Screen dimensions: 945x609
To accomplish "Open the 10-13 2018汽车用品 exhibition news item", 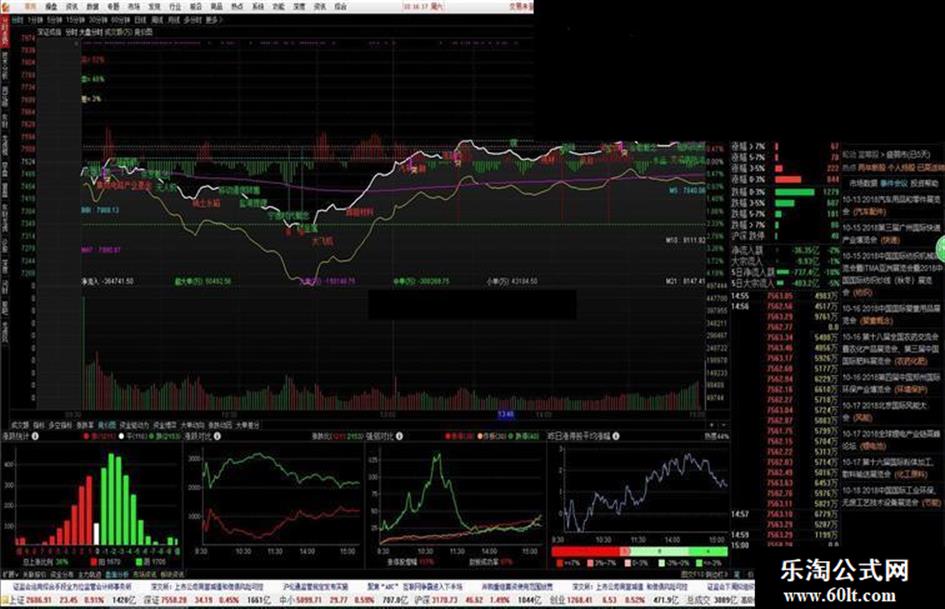I will click(891, 205).
